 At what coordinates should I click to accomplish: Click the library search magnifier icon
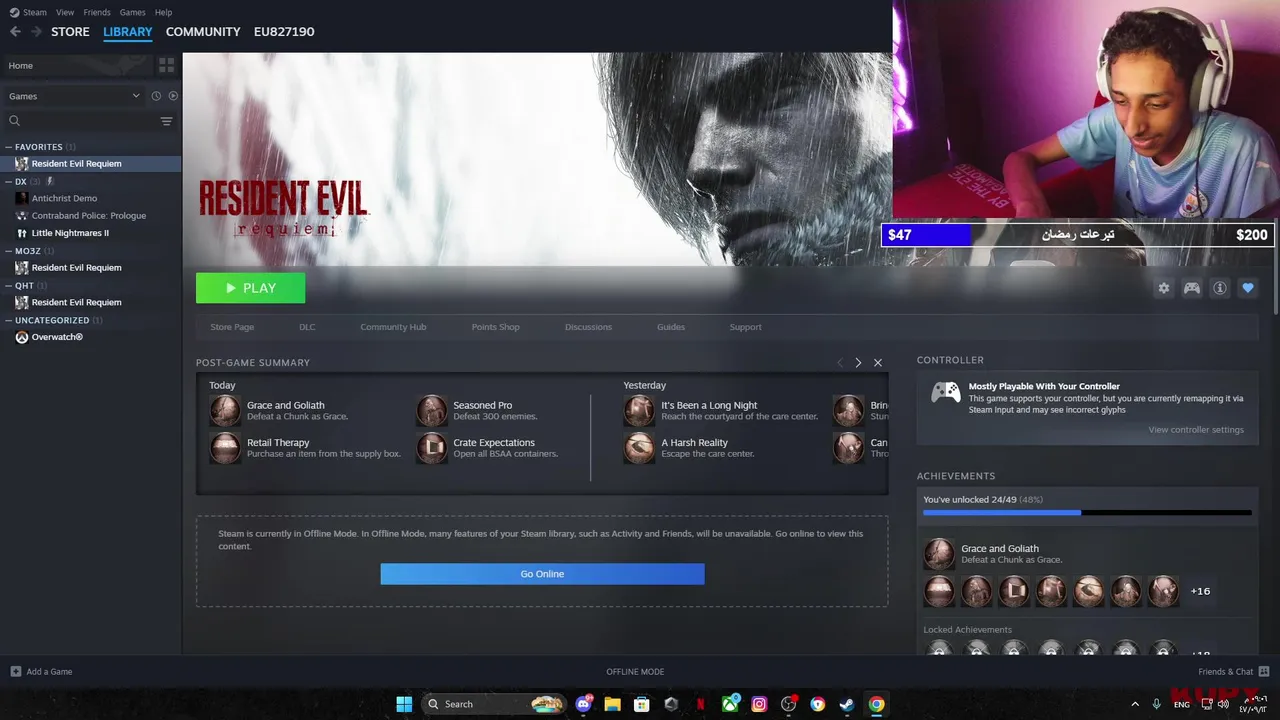14,121
